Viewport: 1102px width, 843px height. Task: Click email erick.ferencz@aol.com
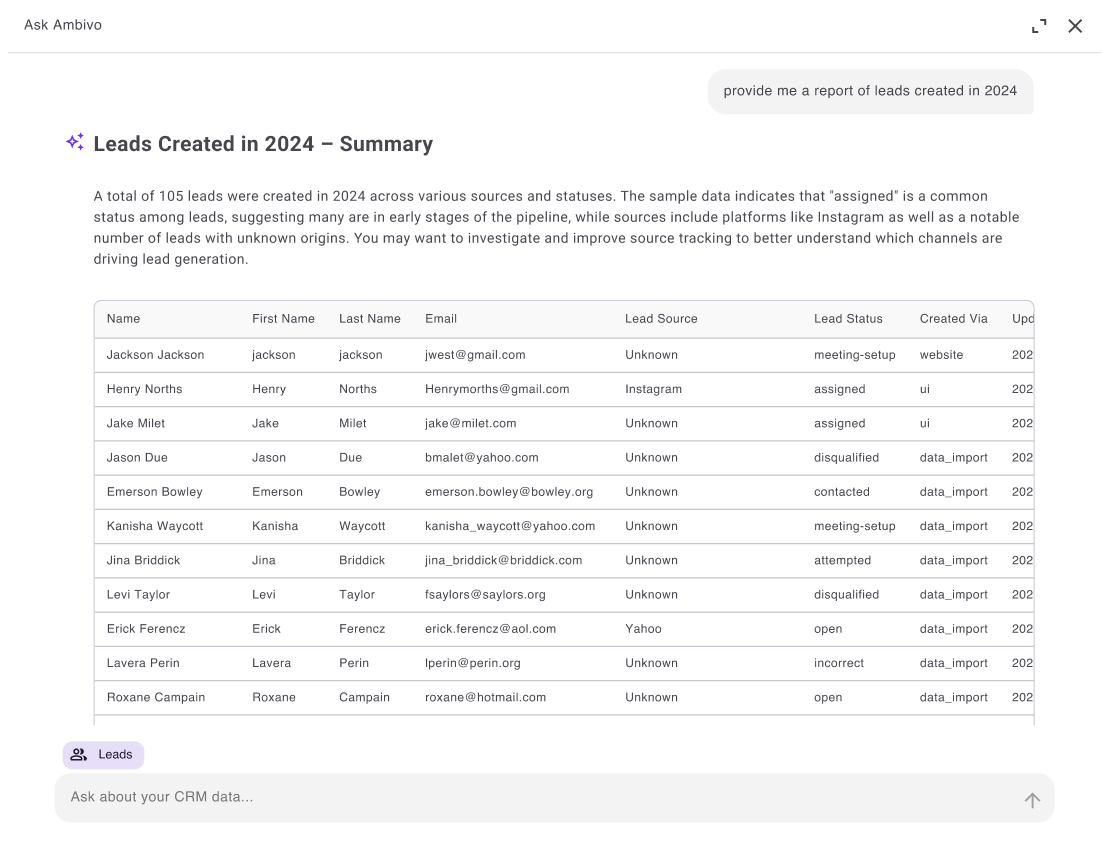coord(491,629)
